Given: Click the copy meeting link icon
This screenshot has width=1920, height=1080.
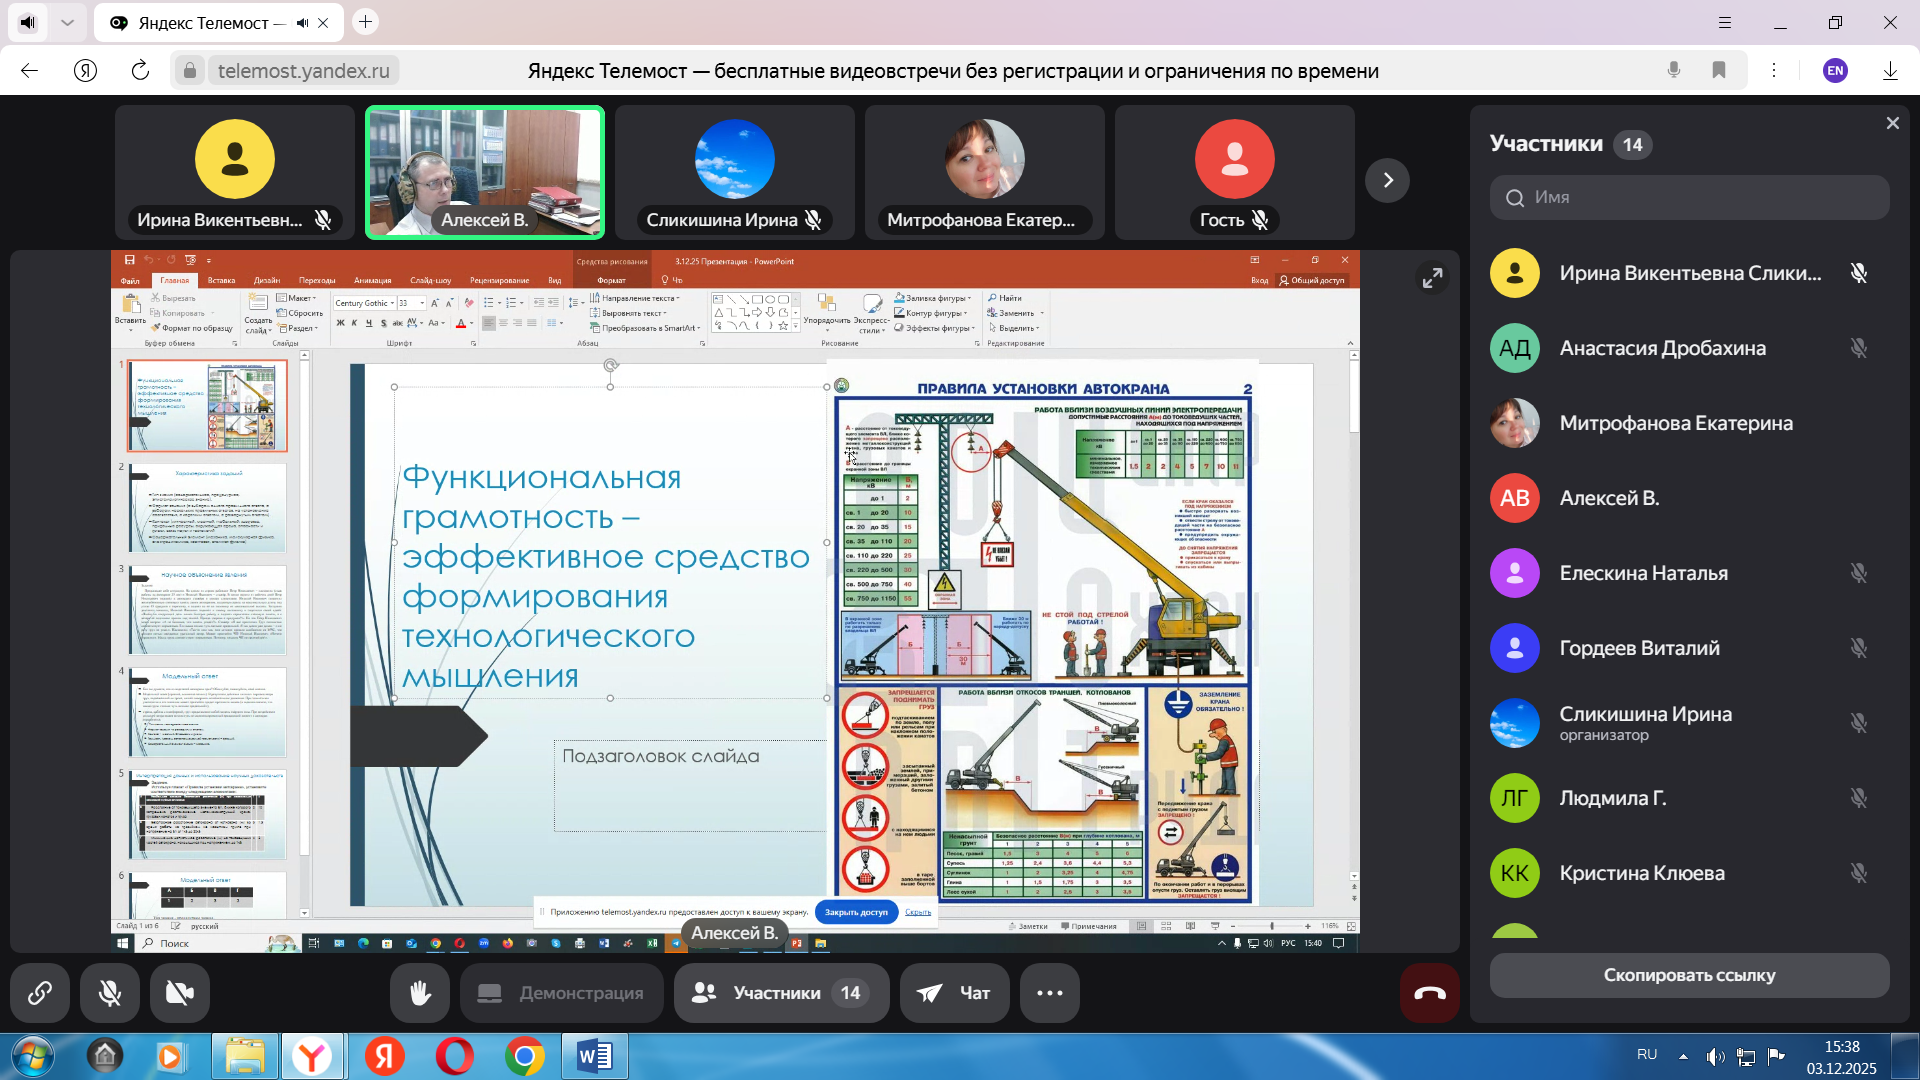Looking at the screenshot, I should pos(40,993).
